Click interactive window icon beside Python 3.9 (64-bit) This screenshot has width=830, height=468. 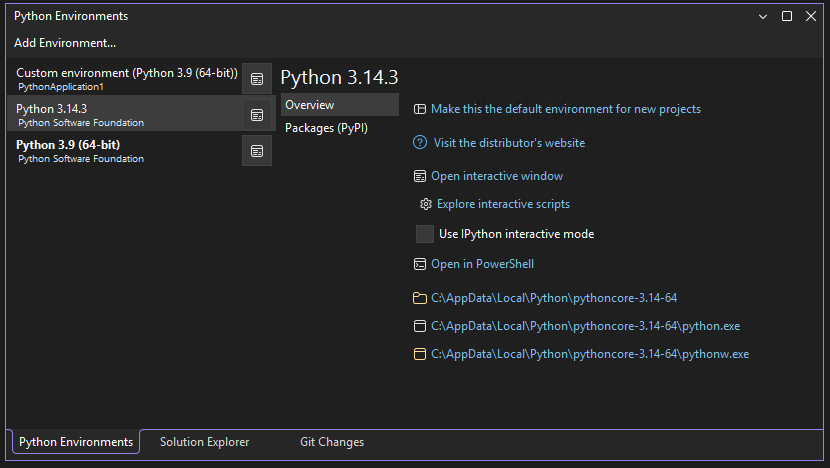(257, 151)
